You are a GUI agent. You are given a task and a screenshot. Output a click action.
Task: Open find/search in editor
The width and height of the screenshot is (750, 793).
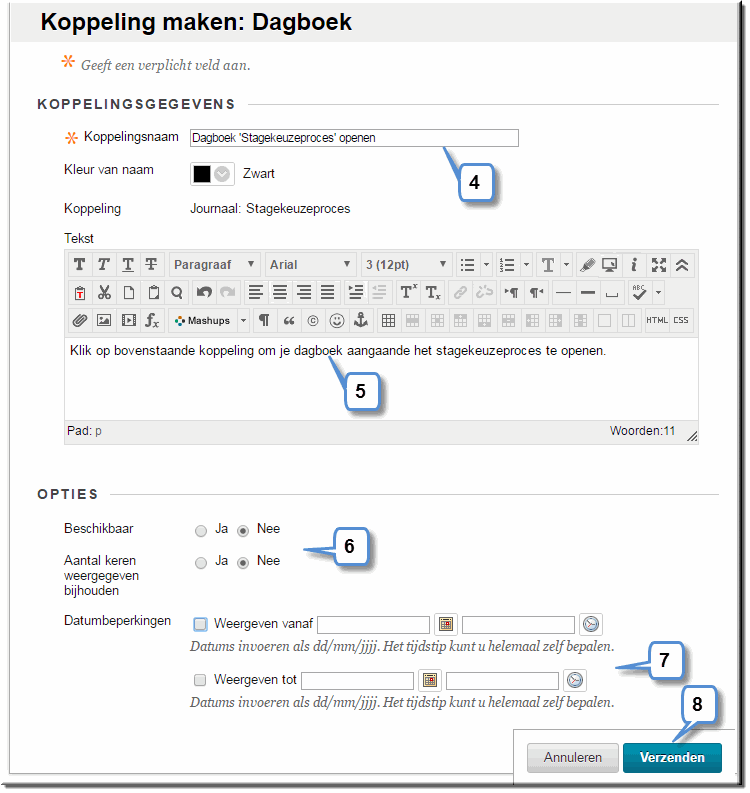pyautogui.click(x=177, y=293)
